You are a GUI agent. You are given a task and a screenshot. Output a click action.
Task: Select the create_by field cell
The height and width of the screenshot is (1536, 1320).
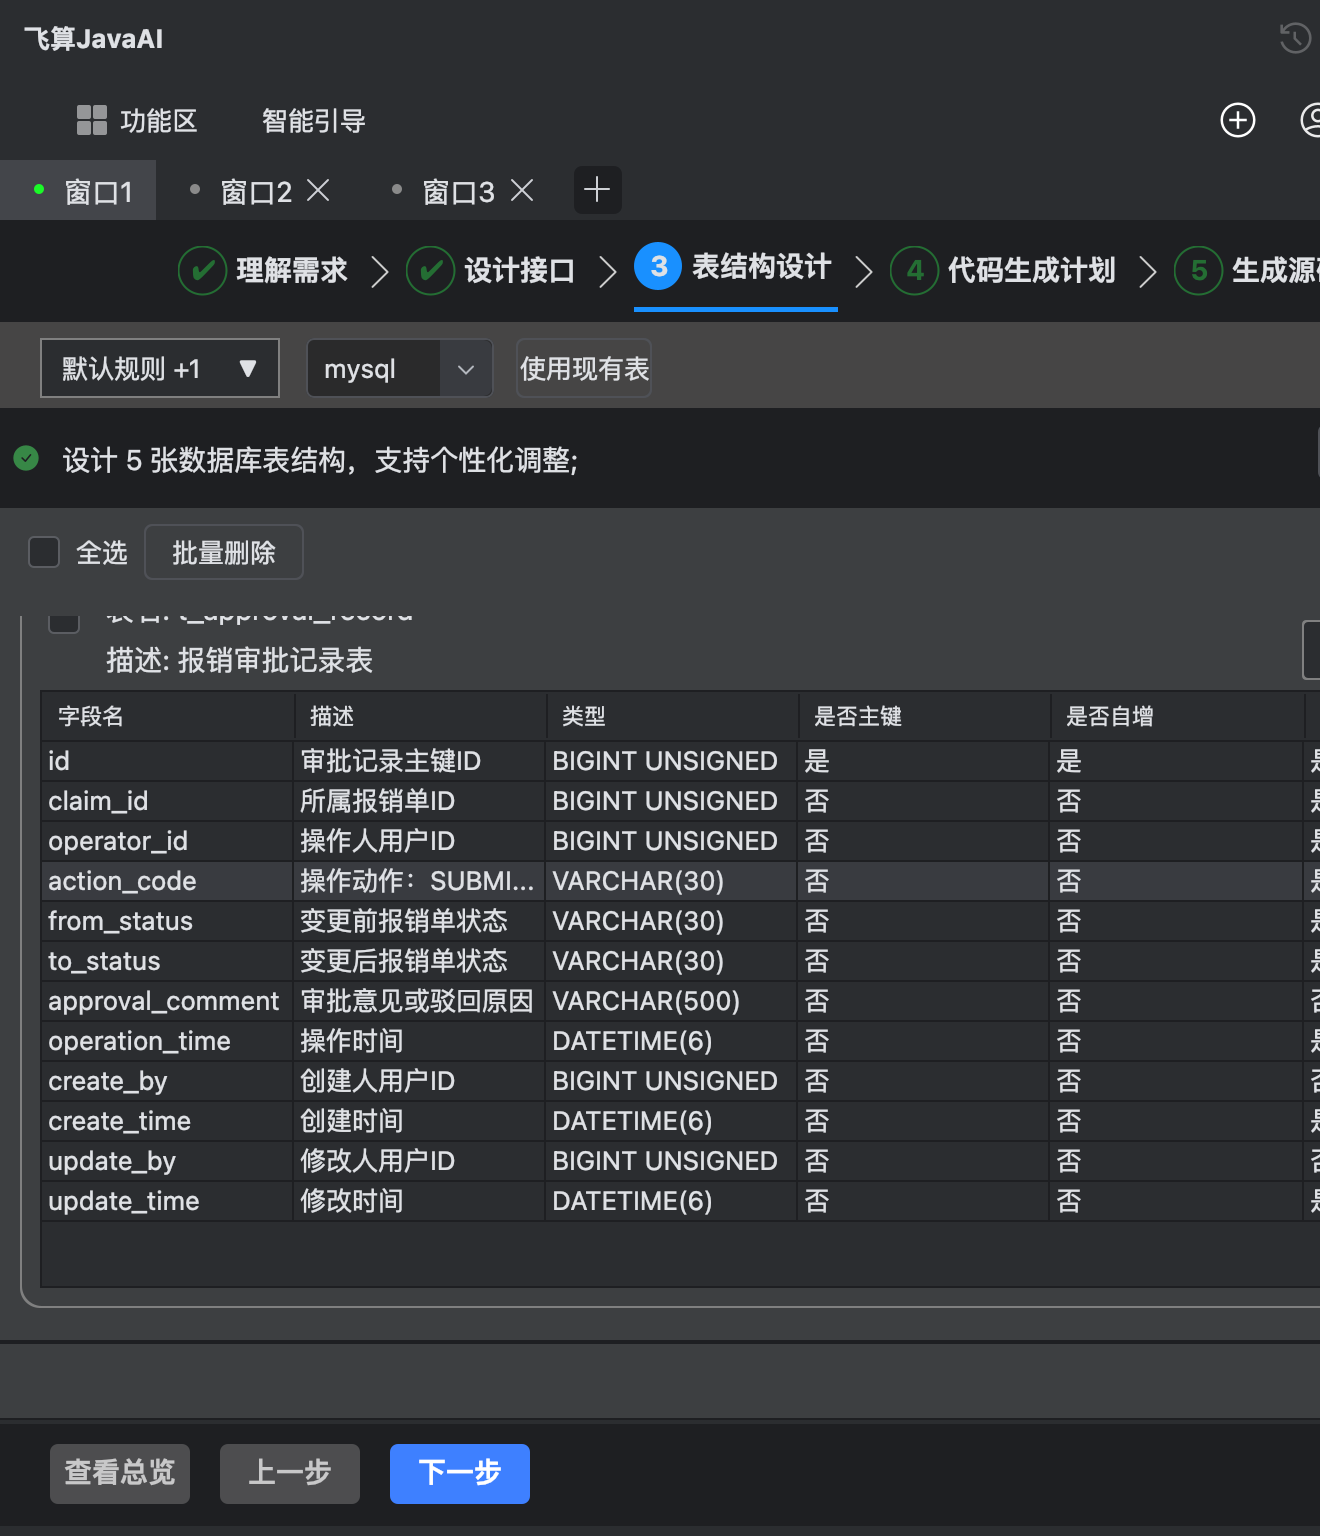click(x=167, y=1081)
